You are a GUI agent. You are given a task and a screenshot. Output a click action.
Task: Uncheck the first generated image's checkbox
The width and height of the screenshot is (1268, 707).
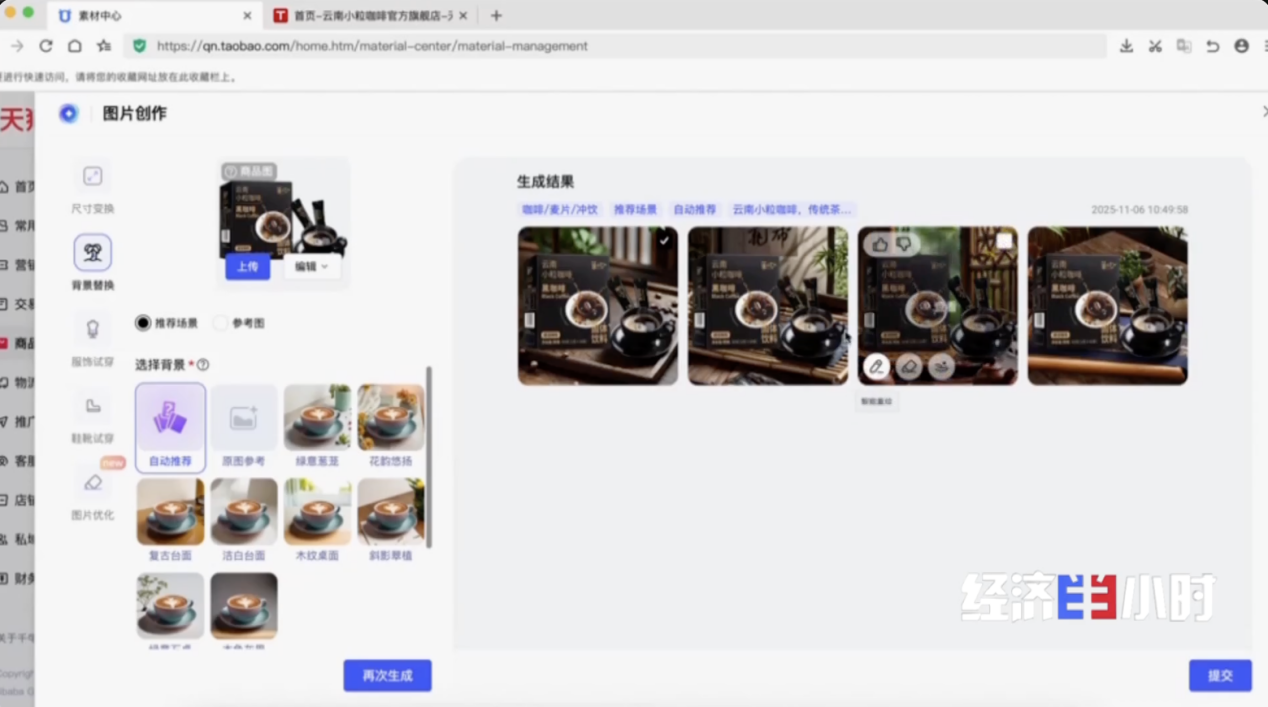click(664, 240)
